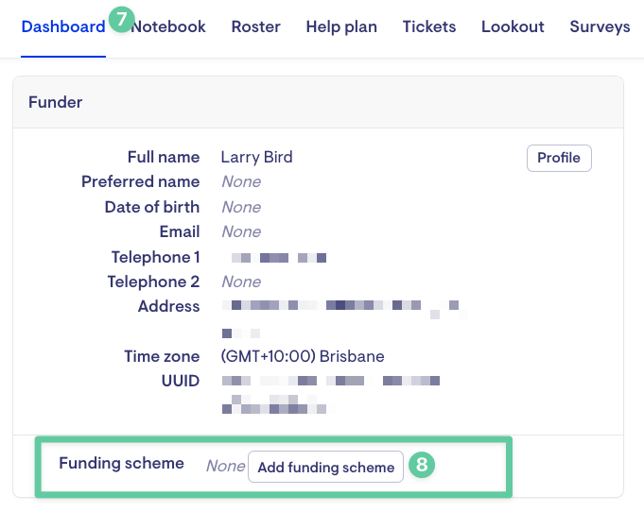The width and height of the screenshot is (644, 512).
Task: Select the name Larry Bird
Action: pos(257,157)
